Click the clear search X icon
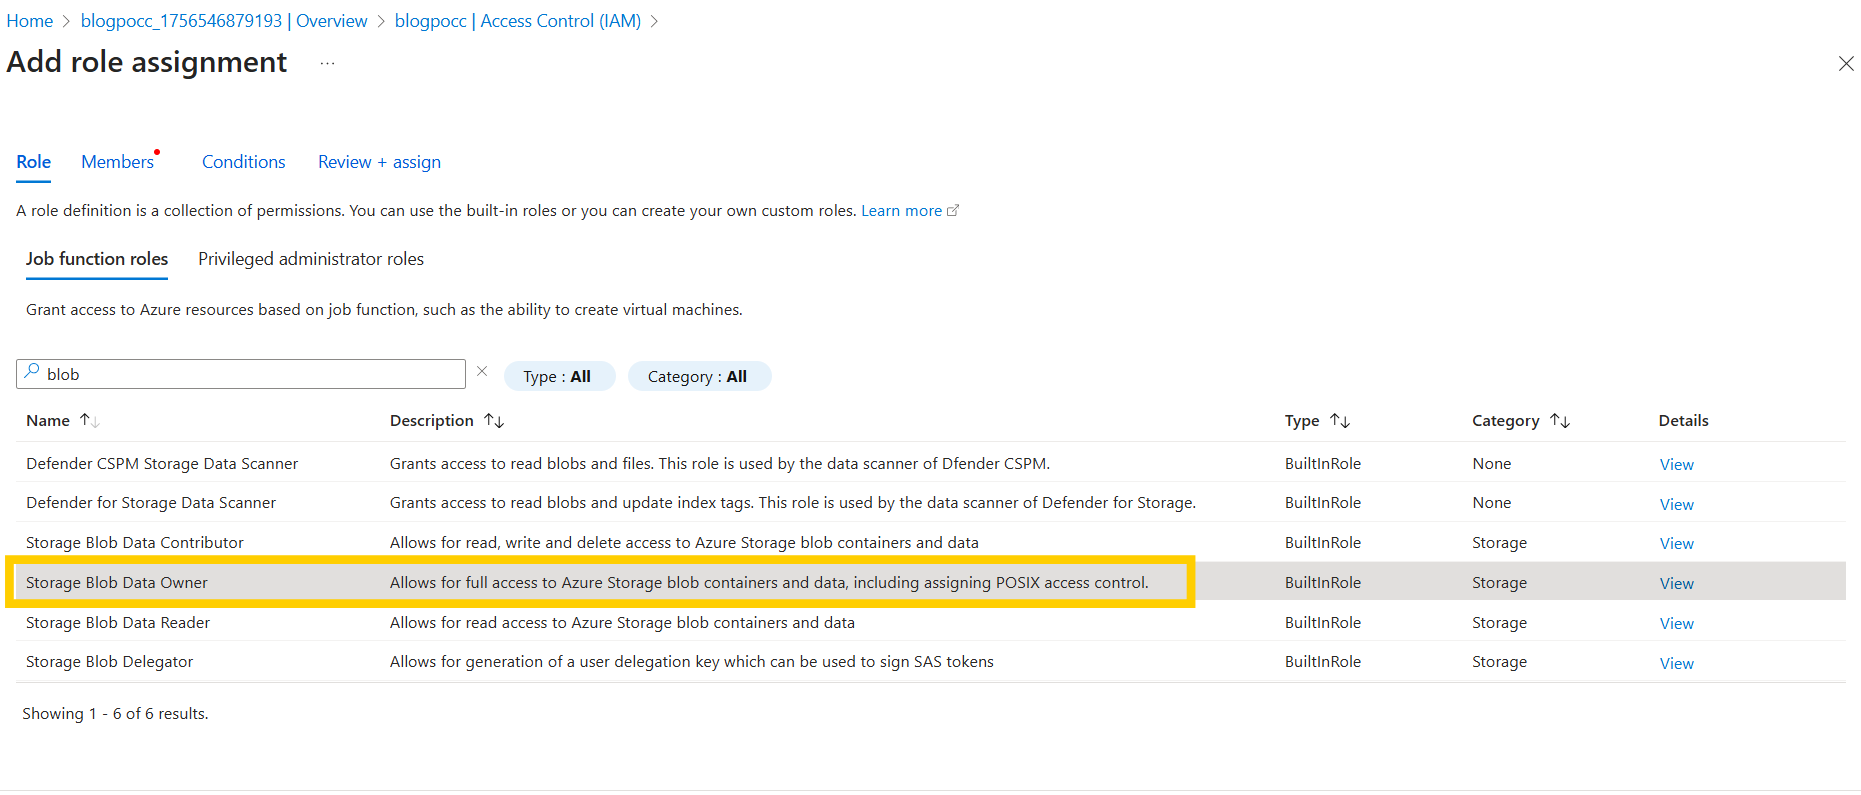This screenshot has width=1861, height=795. tap(482, 371)
